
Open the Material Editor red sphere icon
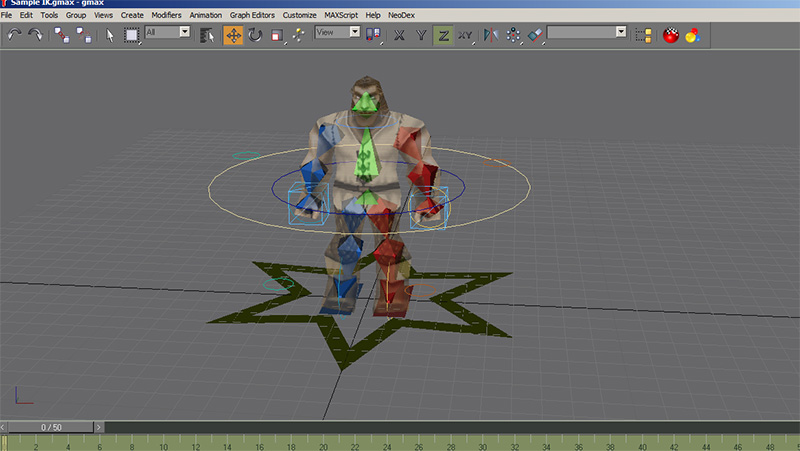670,35
